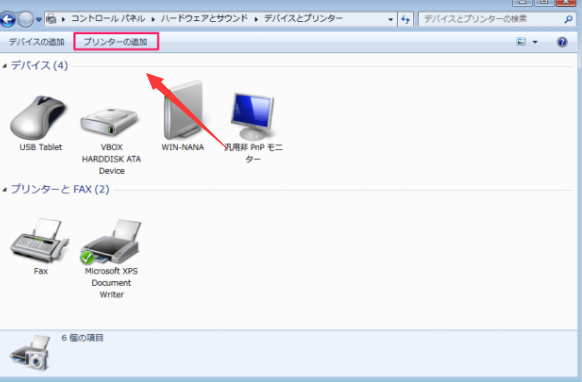The width and height of the screenshot is (582, 382).
Task: Click the refresh button beside address bar
Action: click(405, 19)
